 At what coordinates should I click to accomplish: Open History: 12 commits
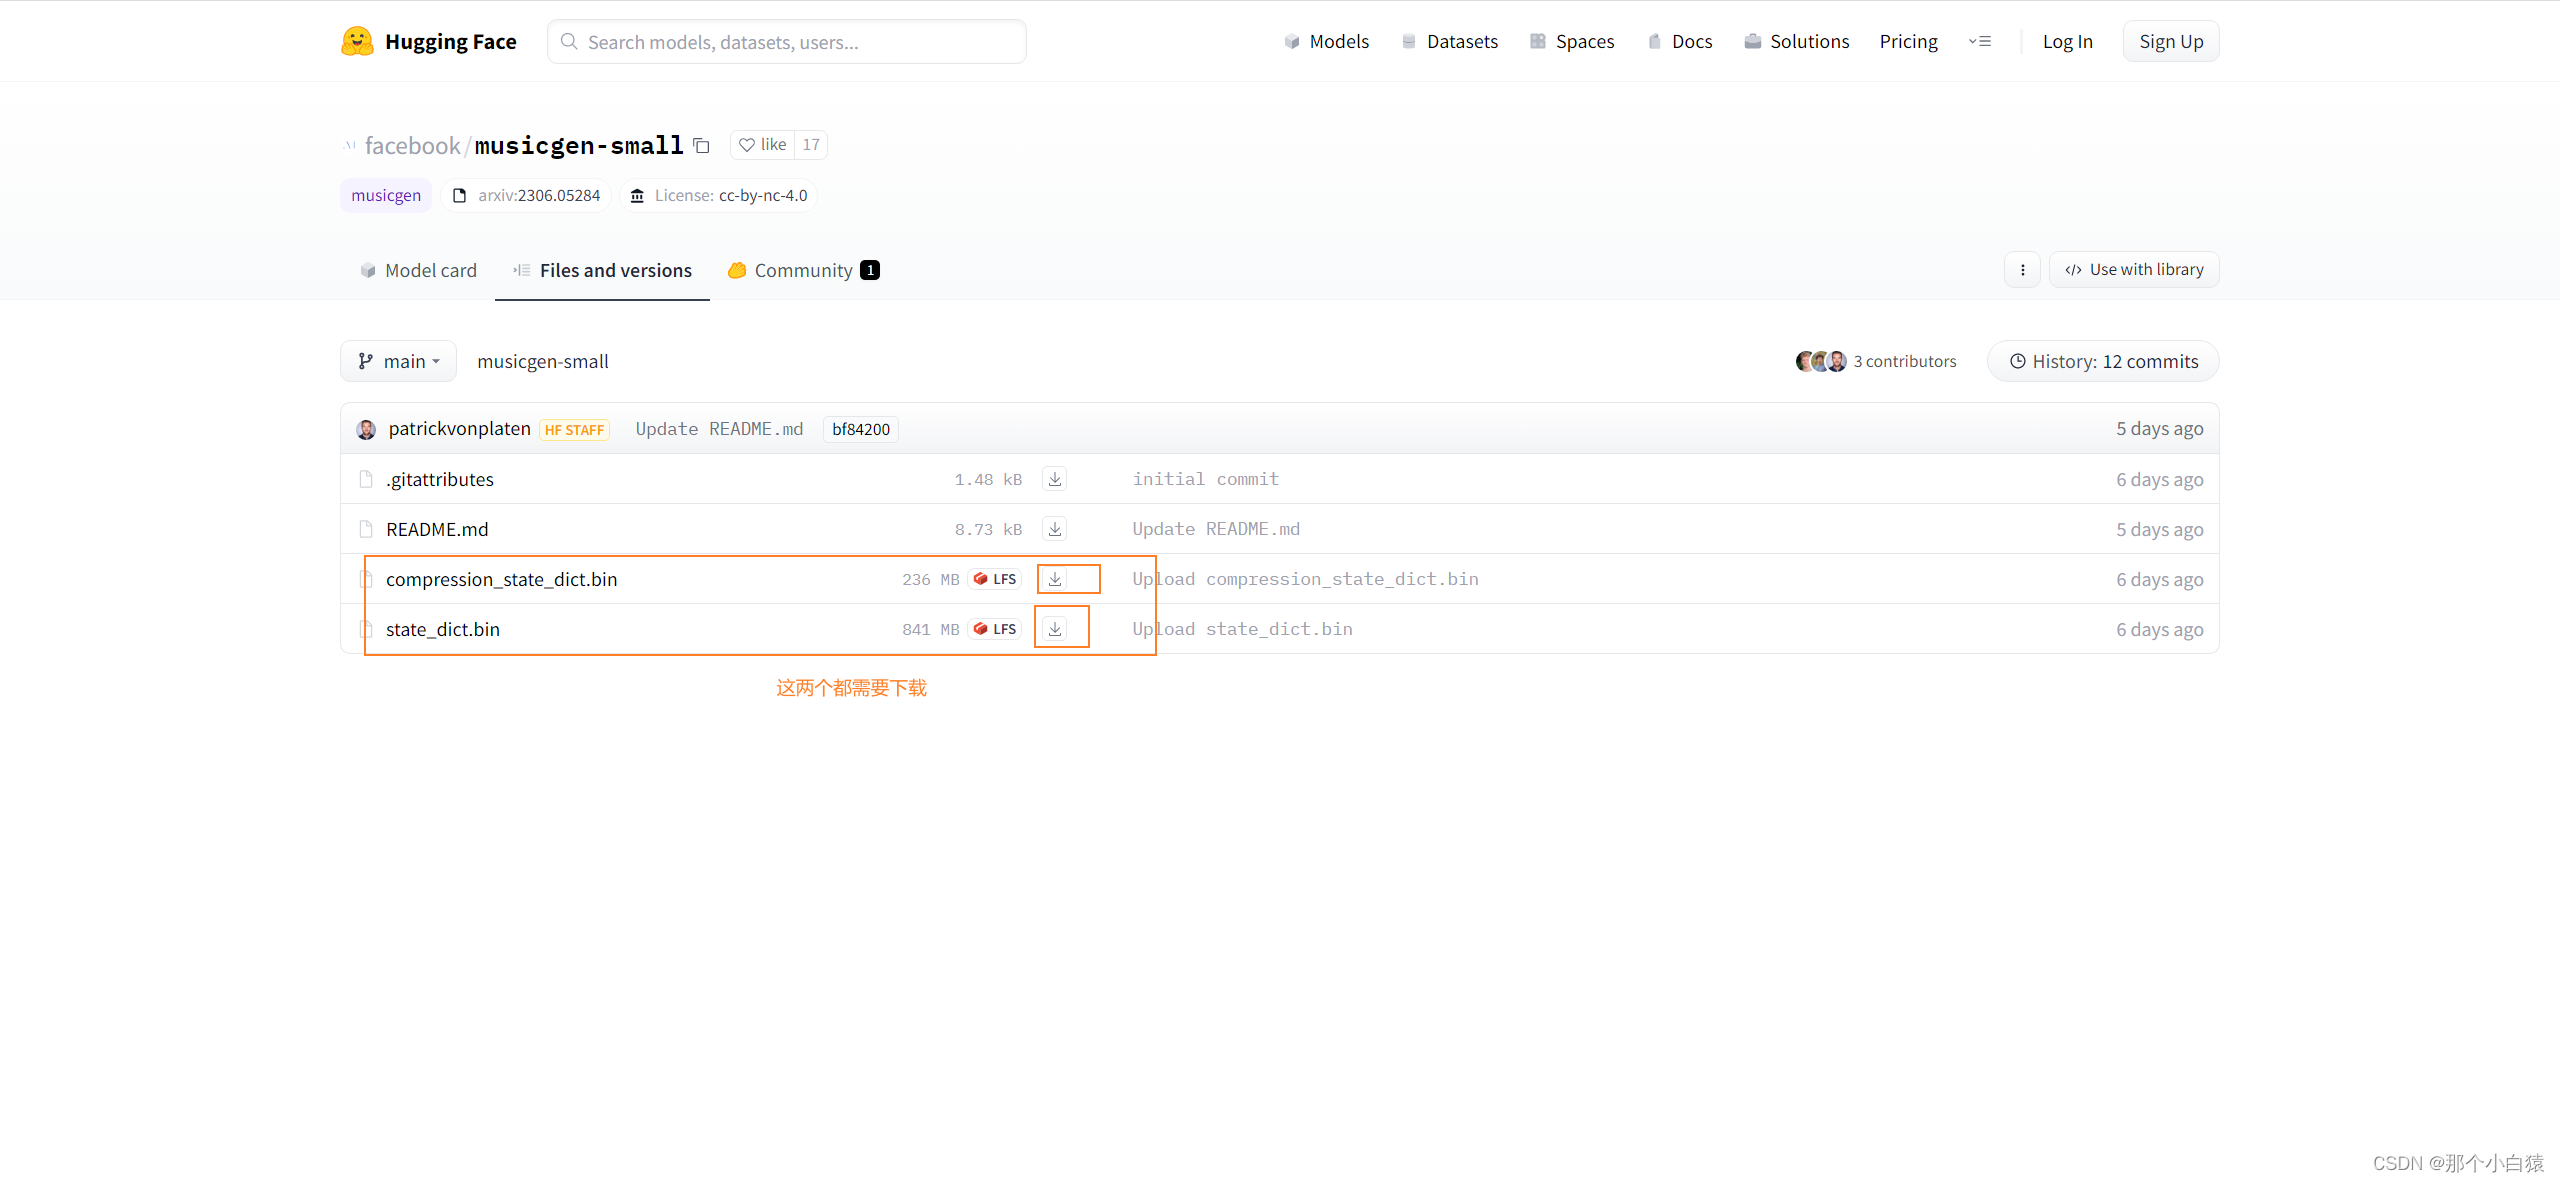(2103, 361)
